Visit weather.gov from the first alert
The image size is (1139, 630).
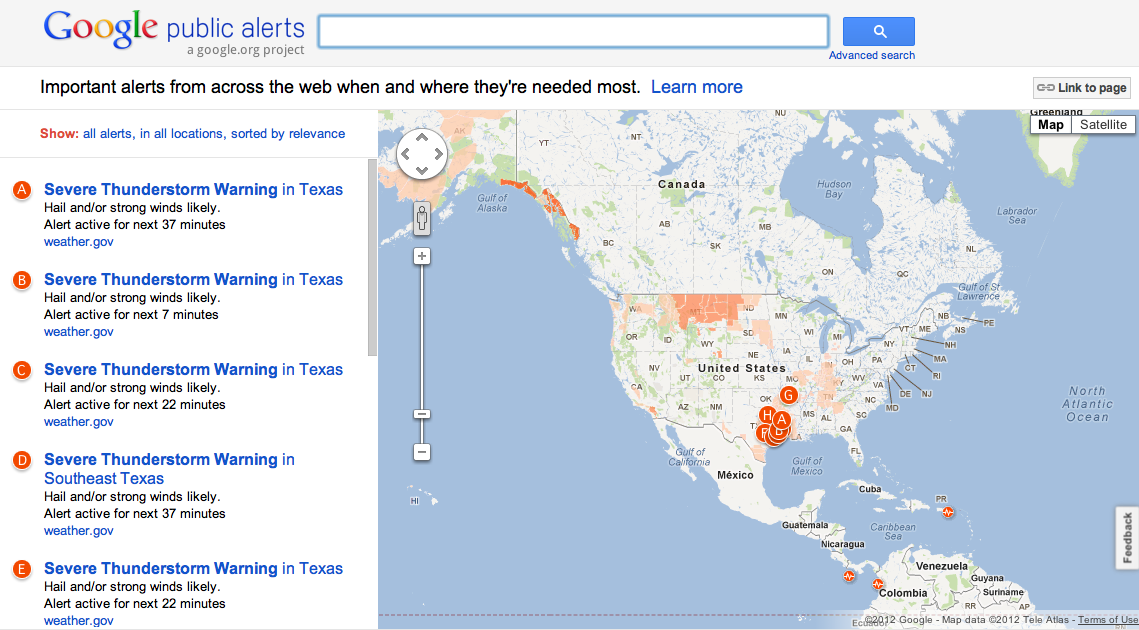78,241
